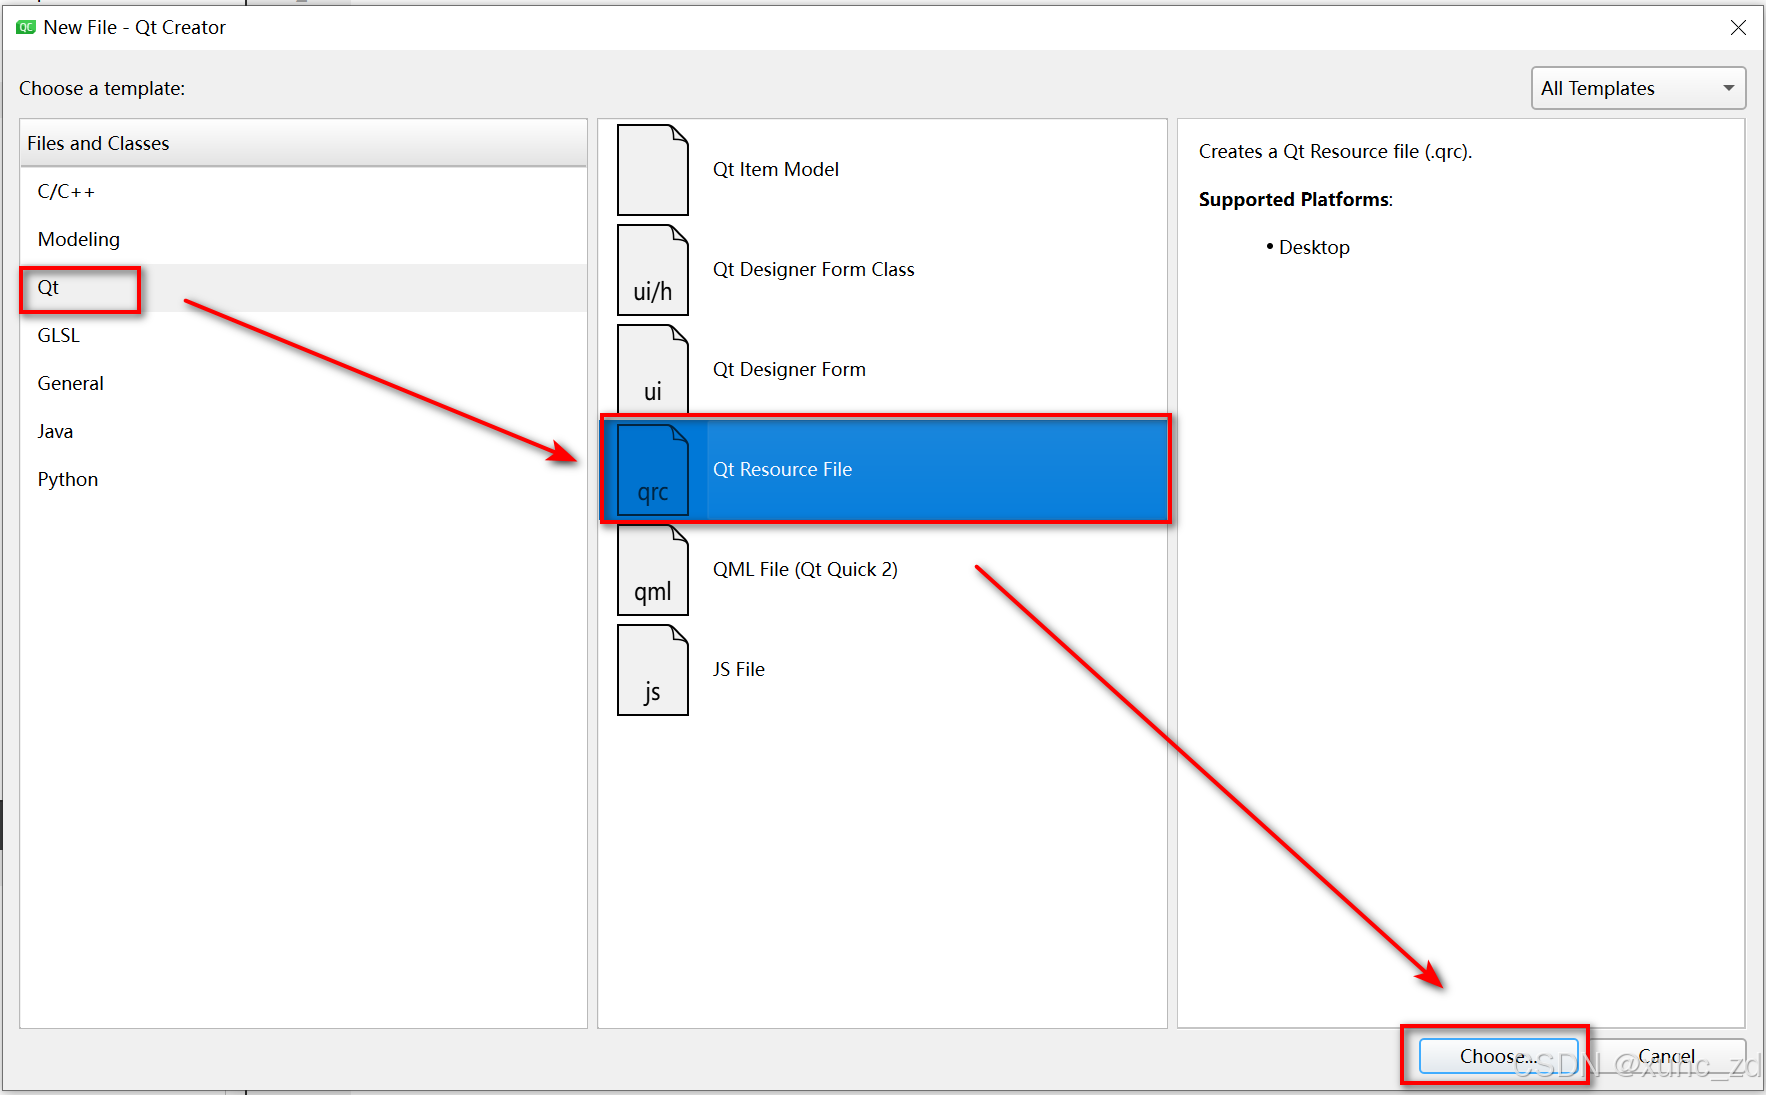The width and height of the screenshot is (1766, 1095).
Task: Select the Qt Designer Form template
Action: tap(882, 369)
